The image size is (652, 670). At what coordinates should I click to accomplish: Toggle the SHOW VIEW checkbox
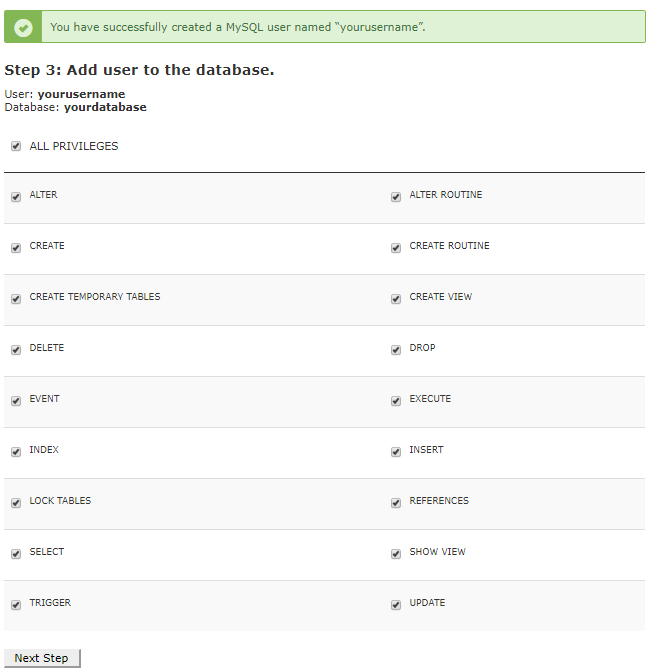pyautogui.click(x=396, y=554)
